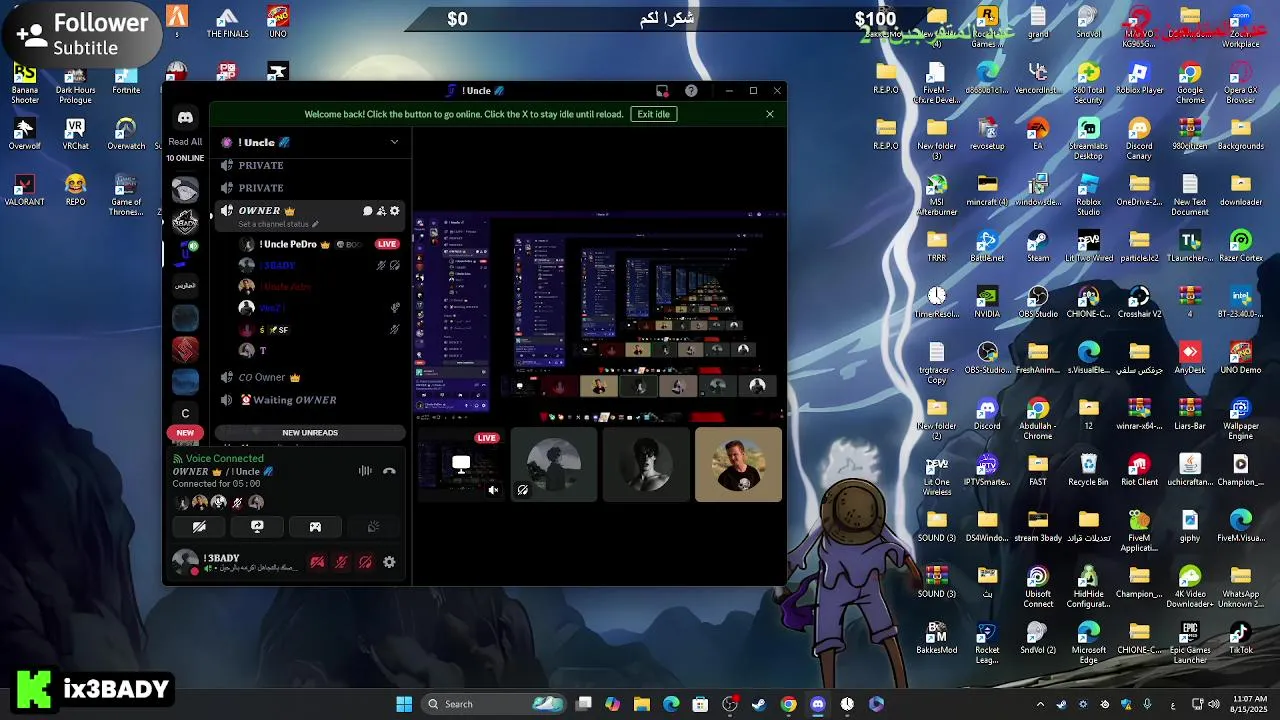Click the noise suppression waveform icon

click(x=365, y=471)
